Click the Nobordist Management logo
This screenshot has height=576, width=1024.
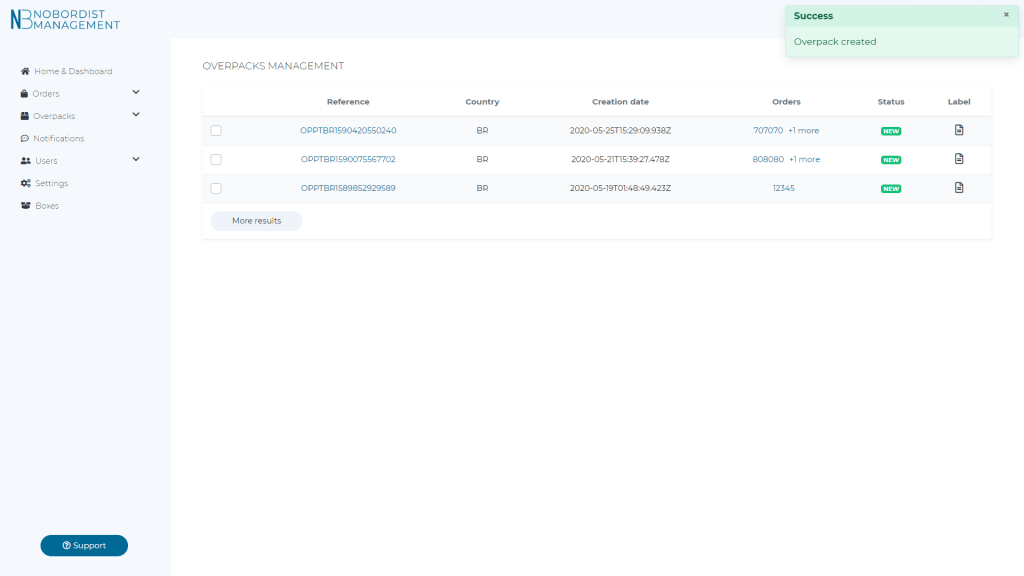[x=65, y=19]
